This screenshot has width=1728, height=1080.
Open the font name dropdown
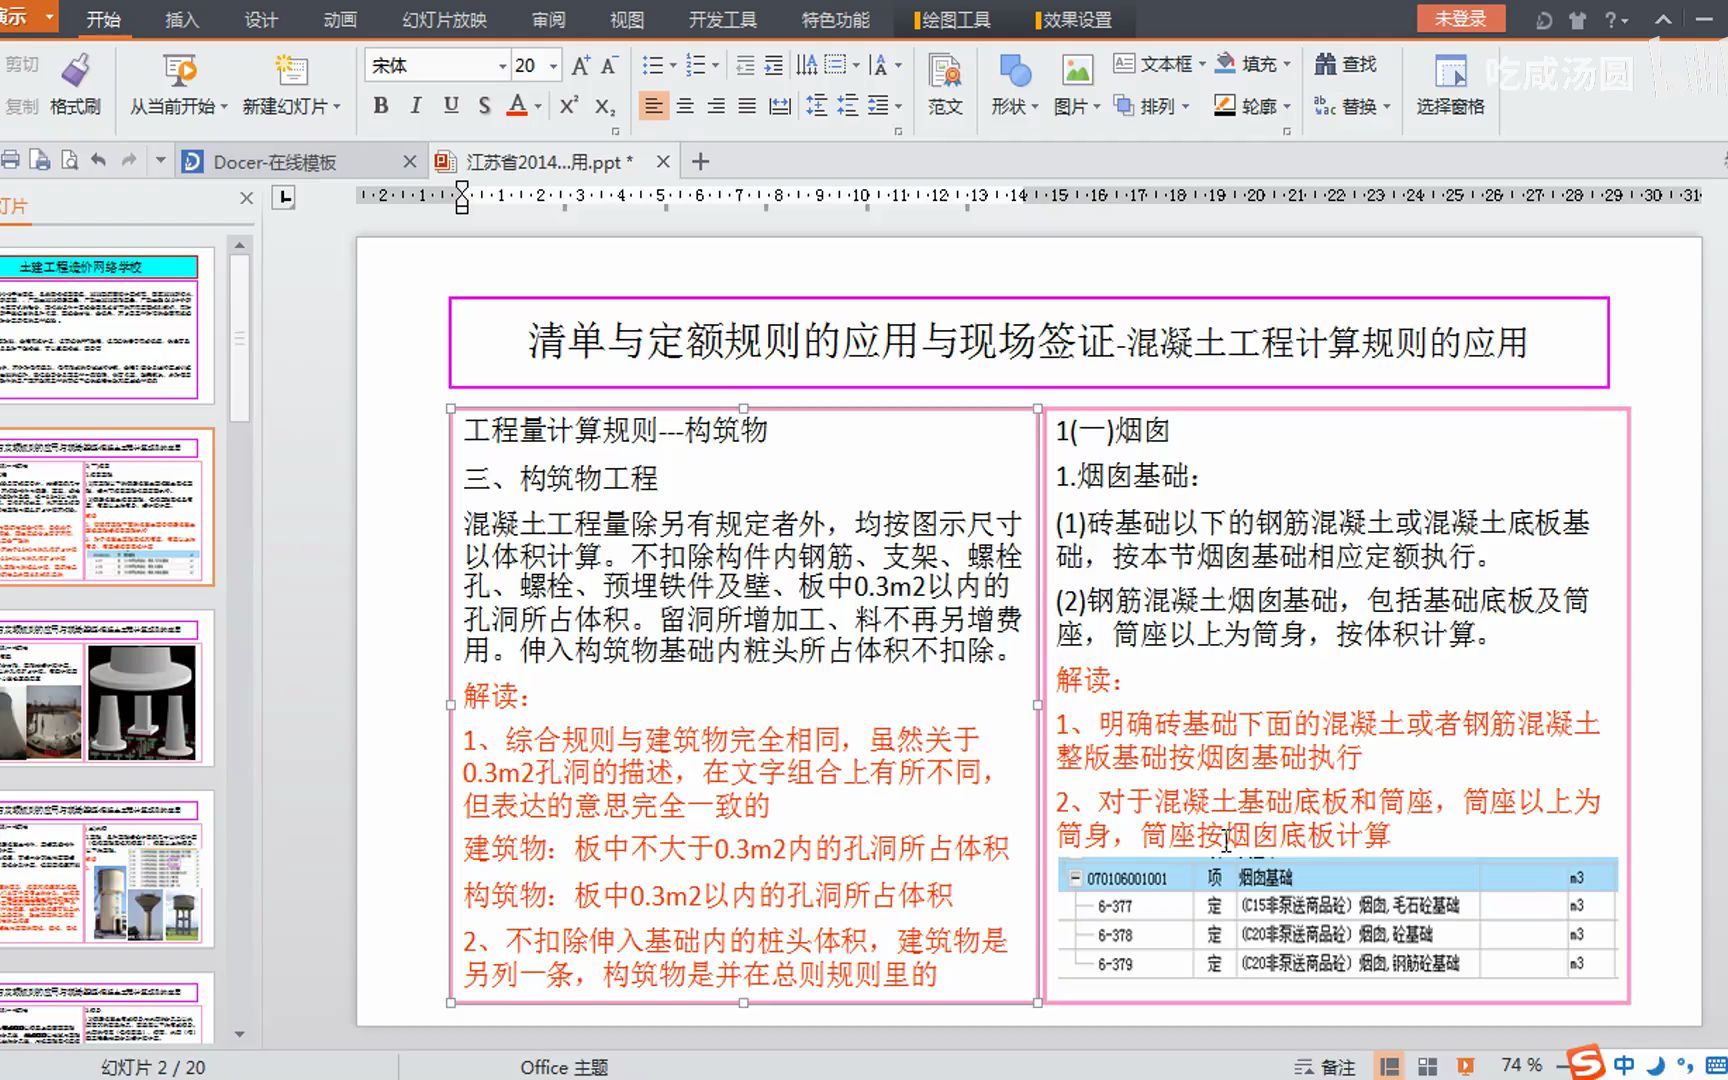501,64
